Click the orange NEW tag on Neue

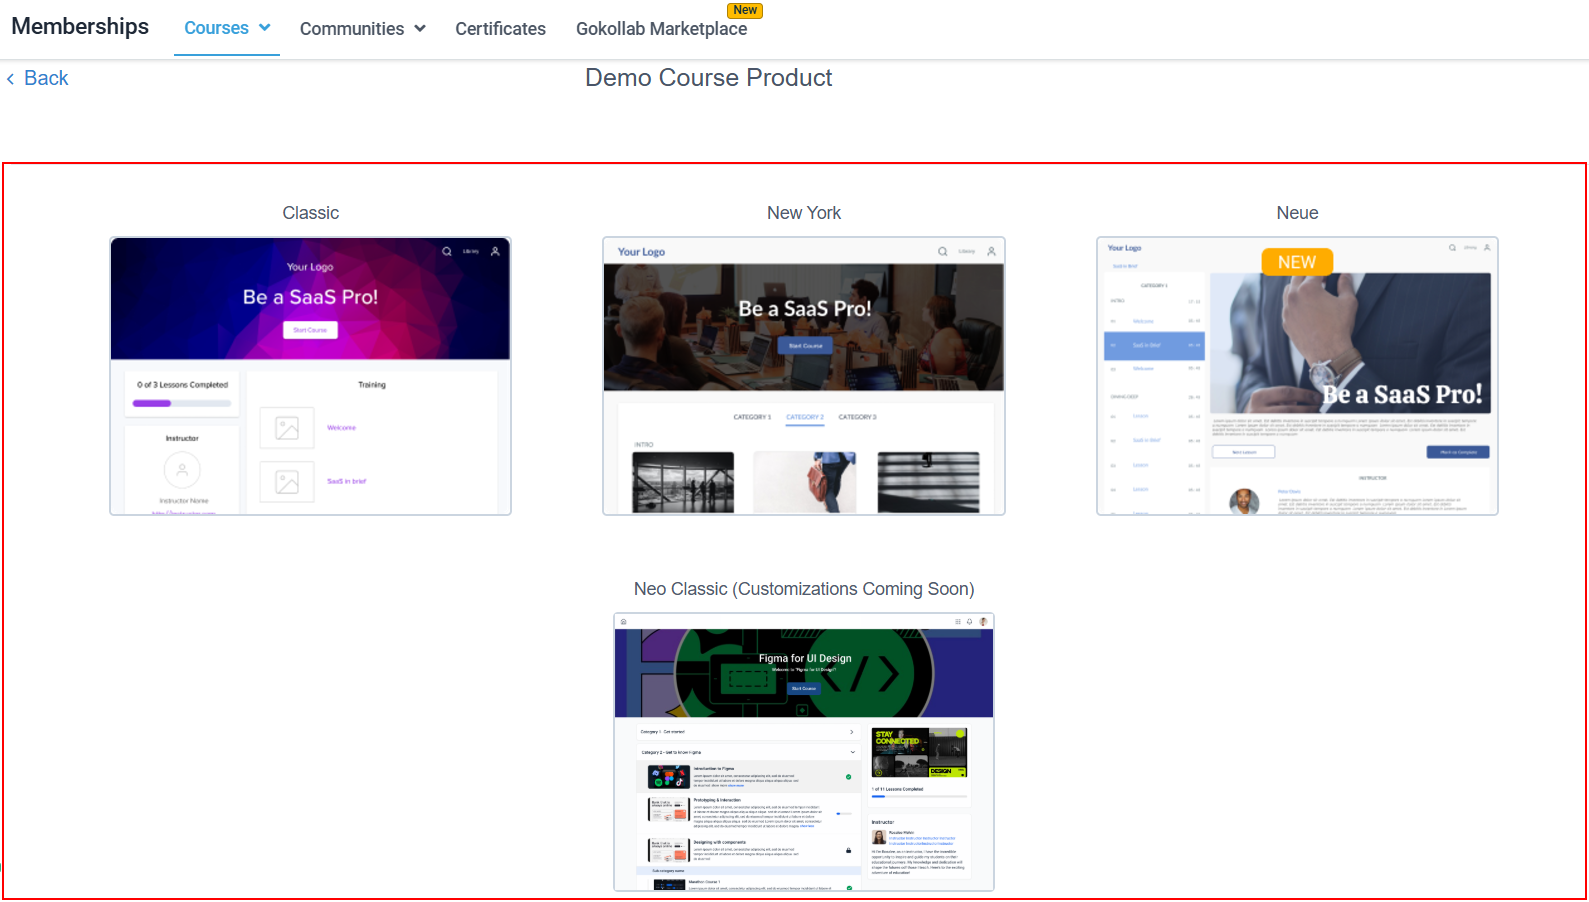1296,262
